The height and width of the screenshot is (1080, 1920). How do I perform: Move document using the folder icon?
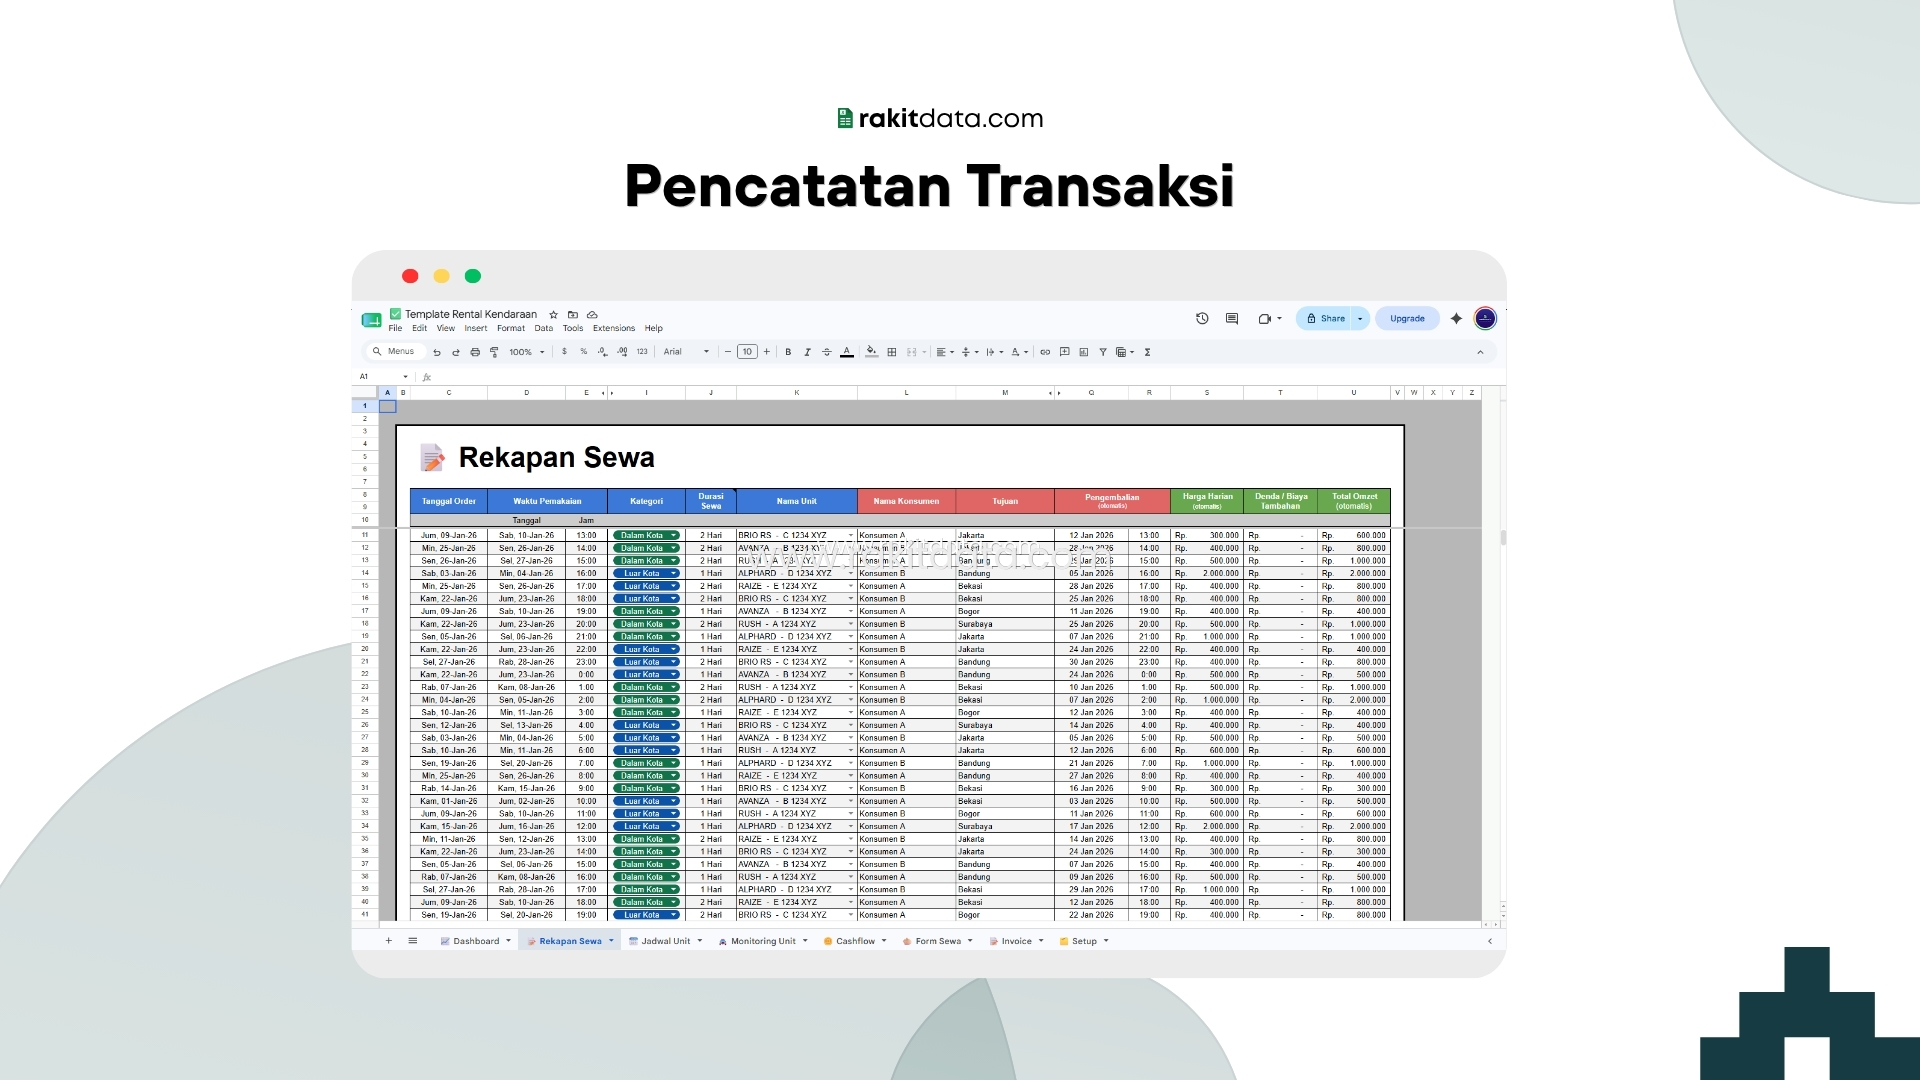[x=573, y=314]
